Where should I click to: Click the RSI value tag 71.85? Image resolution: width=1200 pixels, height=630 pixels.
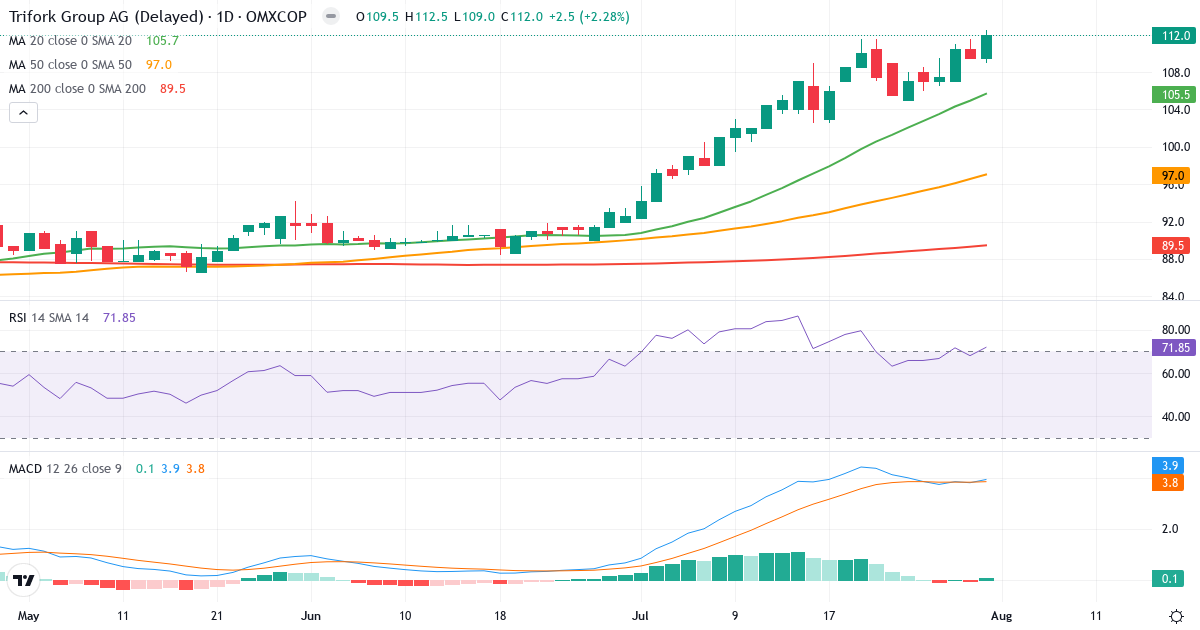(1173, 348)
